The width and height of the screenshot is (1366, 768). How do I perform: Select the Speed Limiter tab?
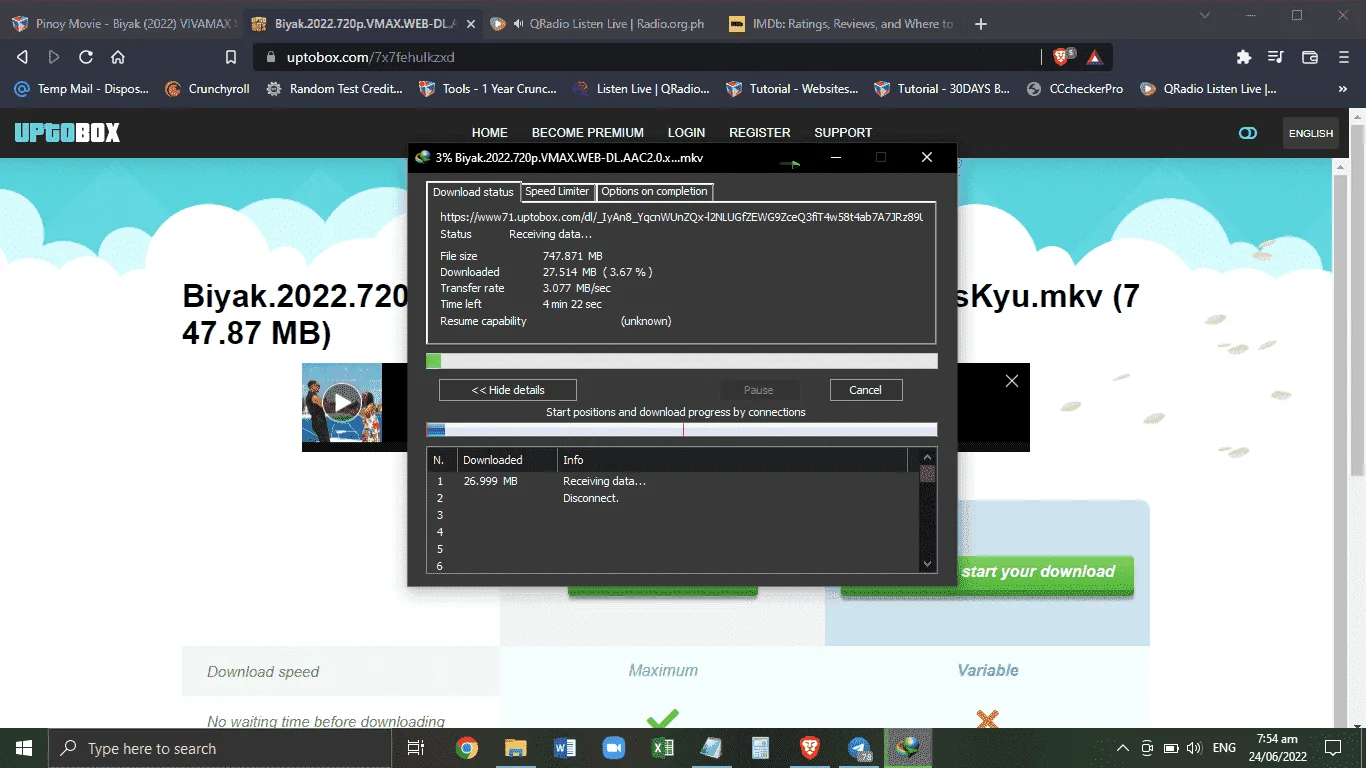pyautogui.click(x=557, y=191)
